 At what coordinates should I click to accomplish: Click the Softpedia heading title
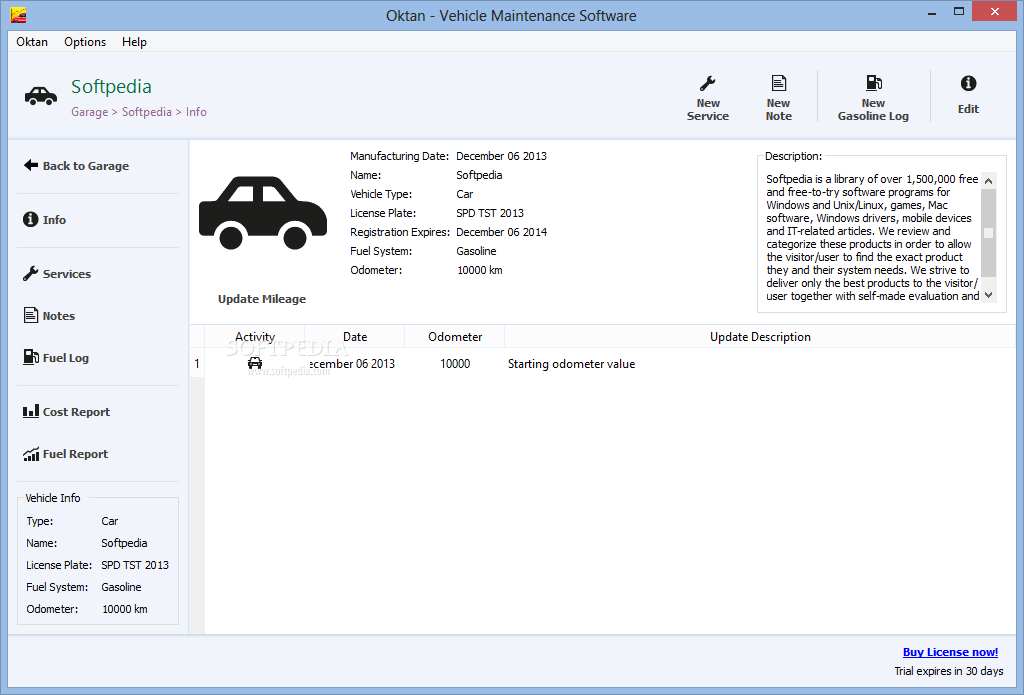111,86
